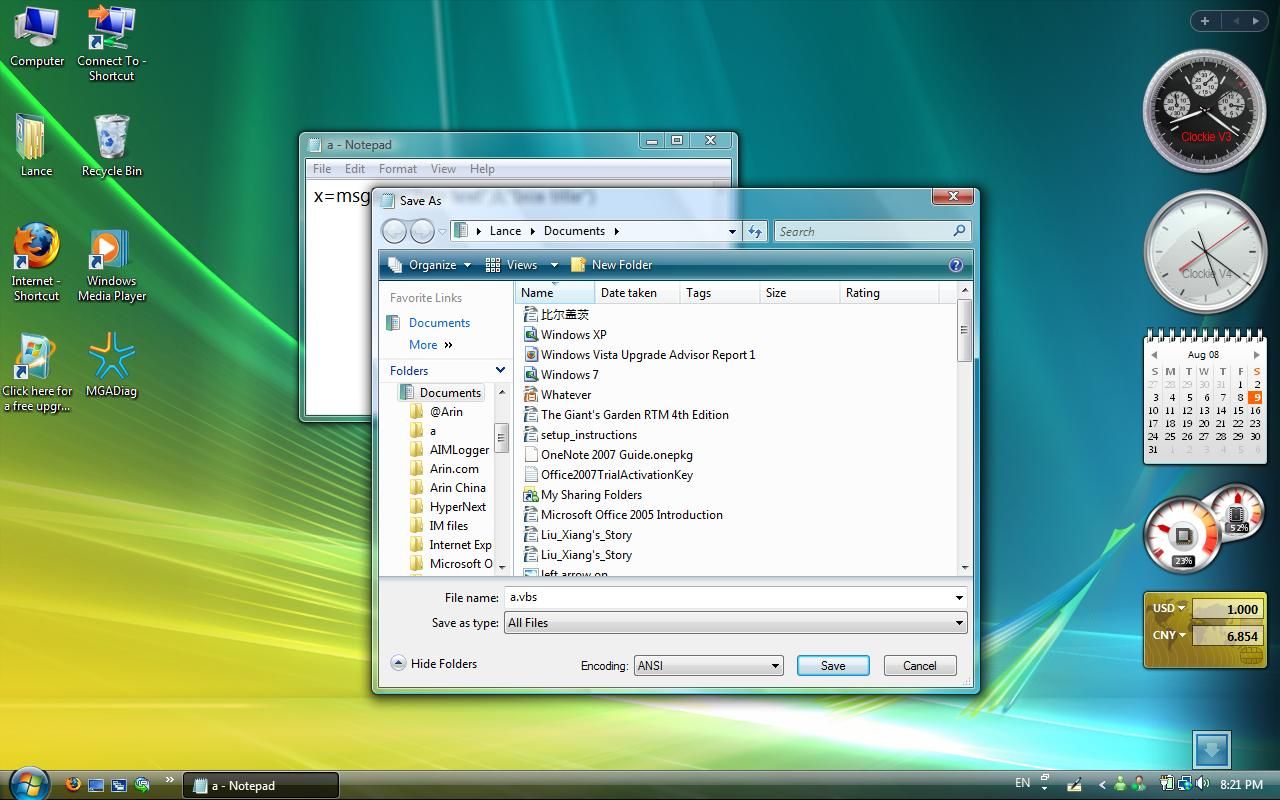The image size is (1280, 800).
Task: Click the Save button
Action: (832, 665)
